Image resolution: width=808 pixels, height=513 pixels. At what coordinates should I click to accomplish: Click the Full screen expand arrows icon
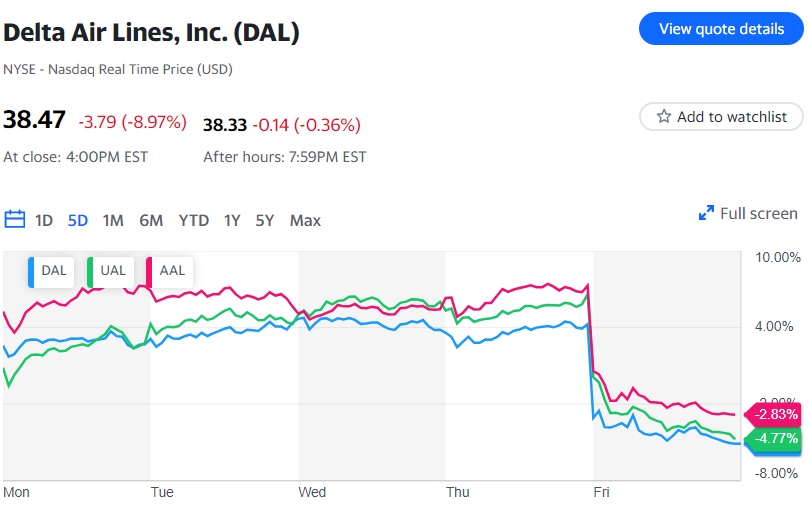tap(707, 213)
